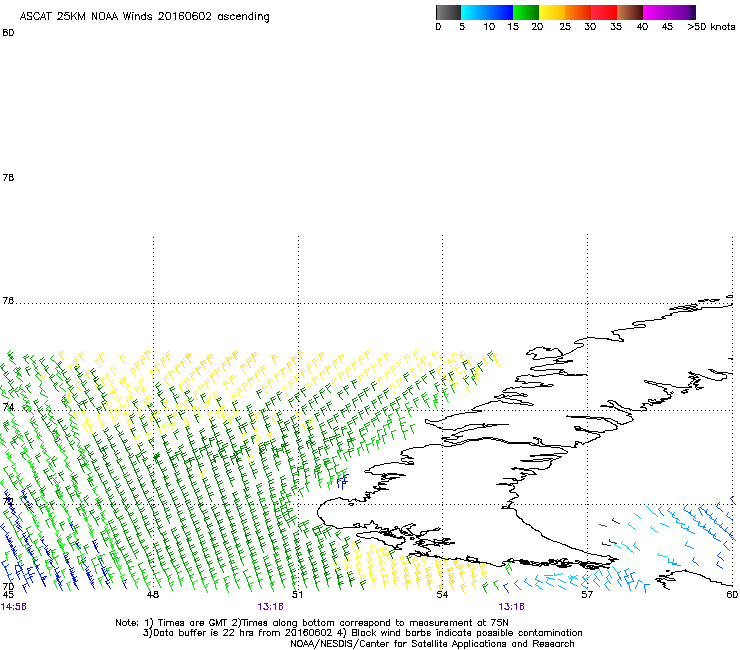Image resolution: width=740 pixels, height=650 pixels.
Task: Click the cyan-blue 5-15 knots color segment
Action: point(487,12)
